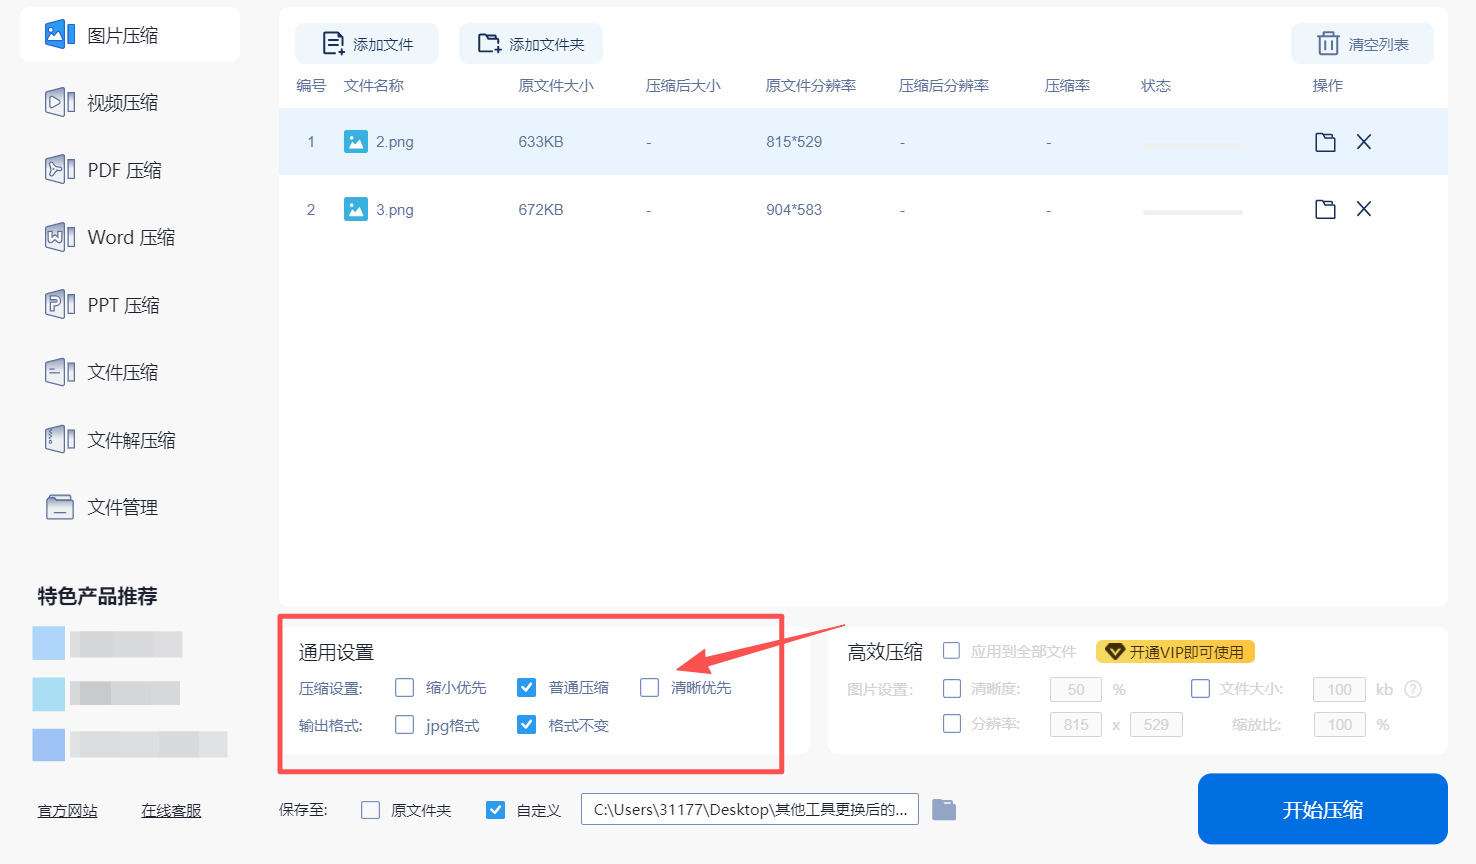This screenshot has height=864, width=1476.
Task: Click the 3.png status progress bar
Action: point(1192,212)
